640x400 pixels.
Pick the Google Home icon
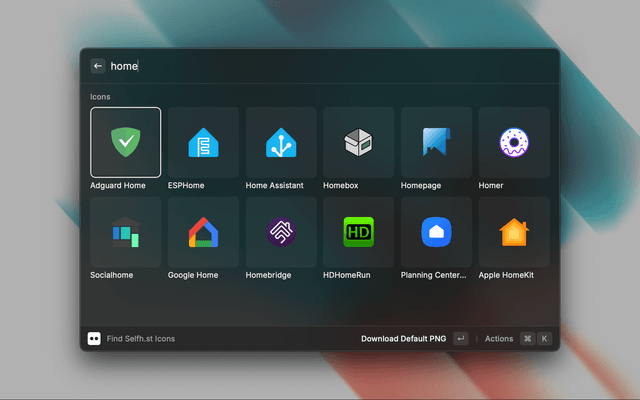pyautogui.click(x=203, y=232)
